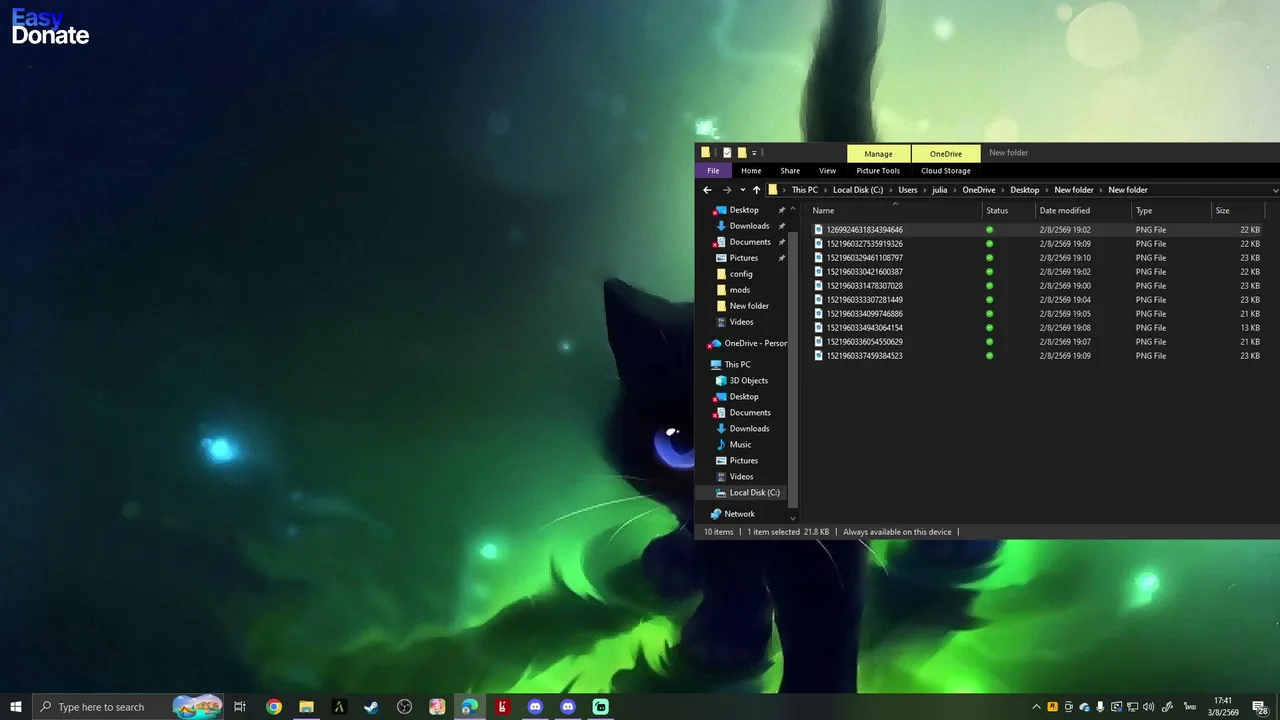1280x720 pixels.
Task: Open Network in the navigation pane
Action: [739, 514]
